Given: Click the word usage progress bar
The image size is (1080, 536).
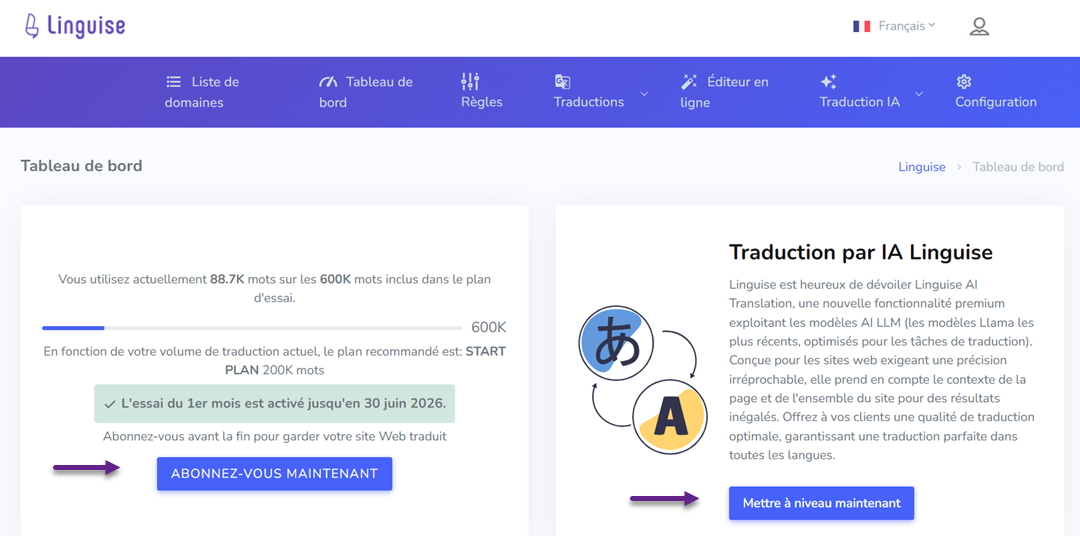Looking at the screenshot, I should 251,328.
